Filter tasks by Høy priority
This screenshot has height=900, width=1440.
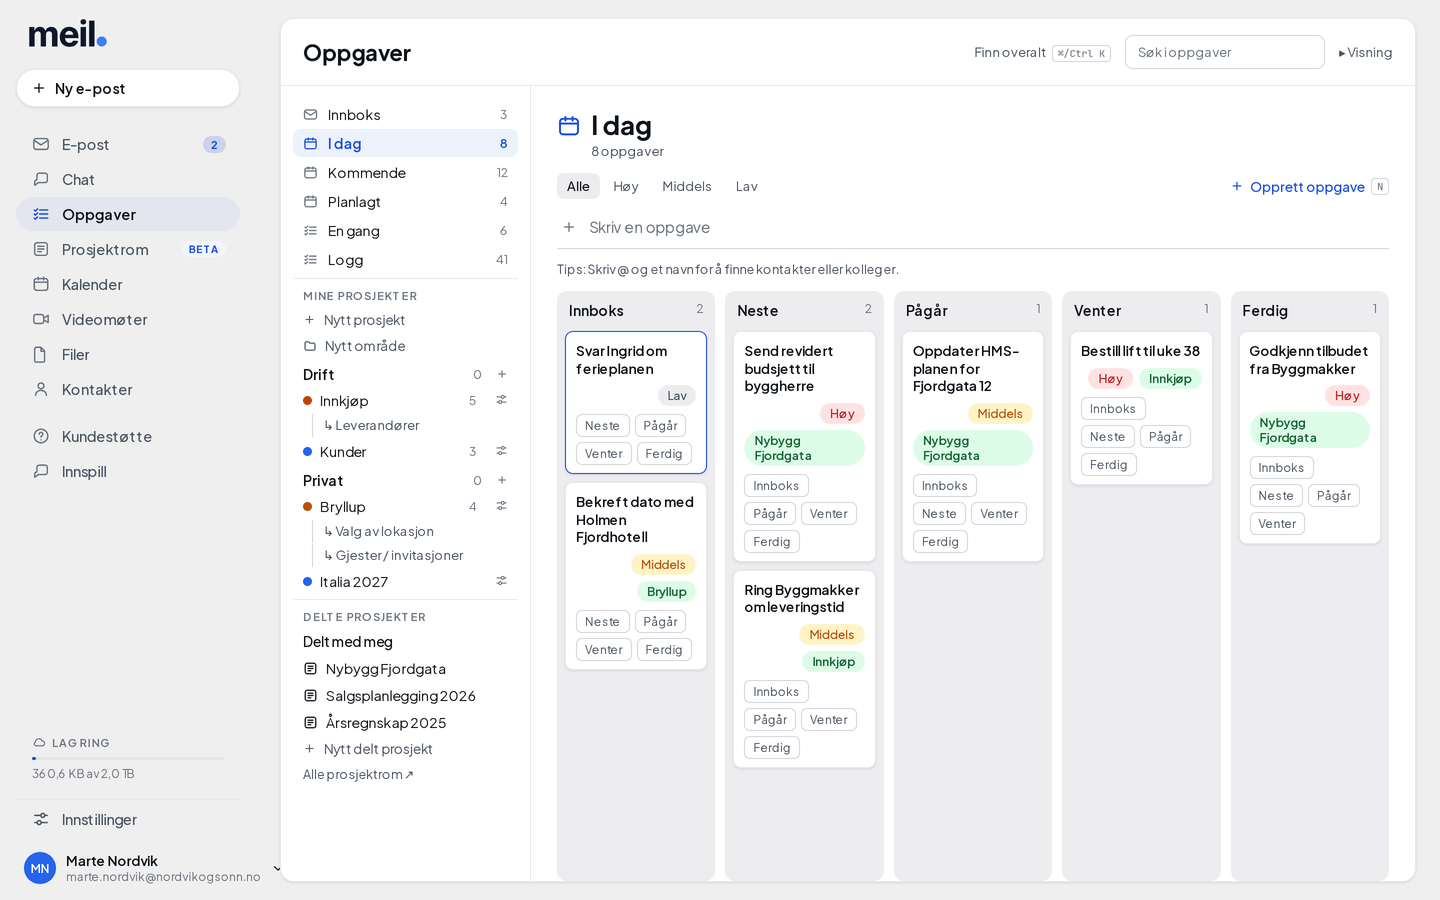(626, 186)
